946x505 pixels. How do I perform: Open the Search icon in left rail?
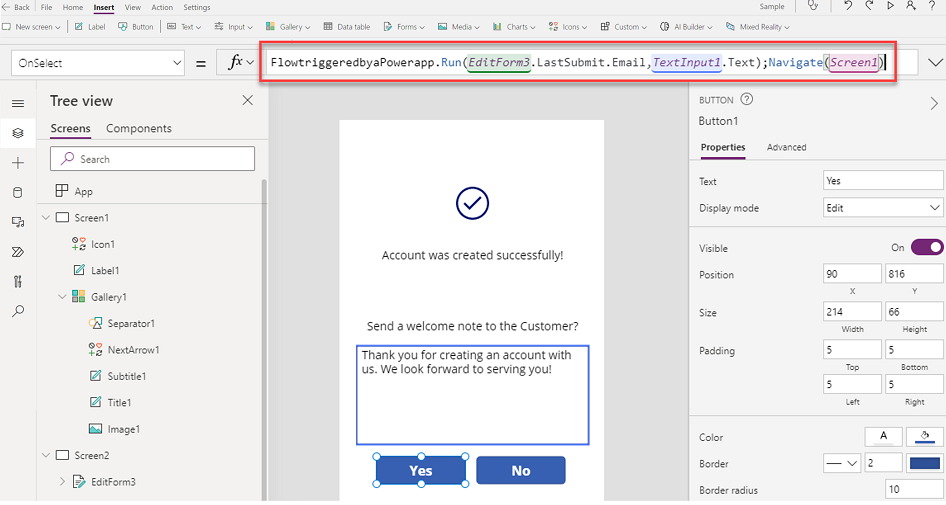(x=18, y=311)
